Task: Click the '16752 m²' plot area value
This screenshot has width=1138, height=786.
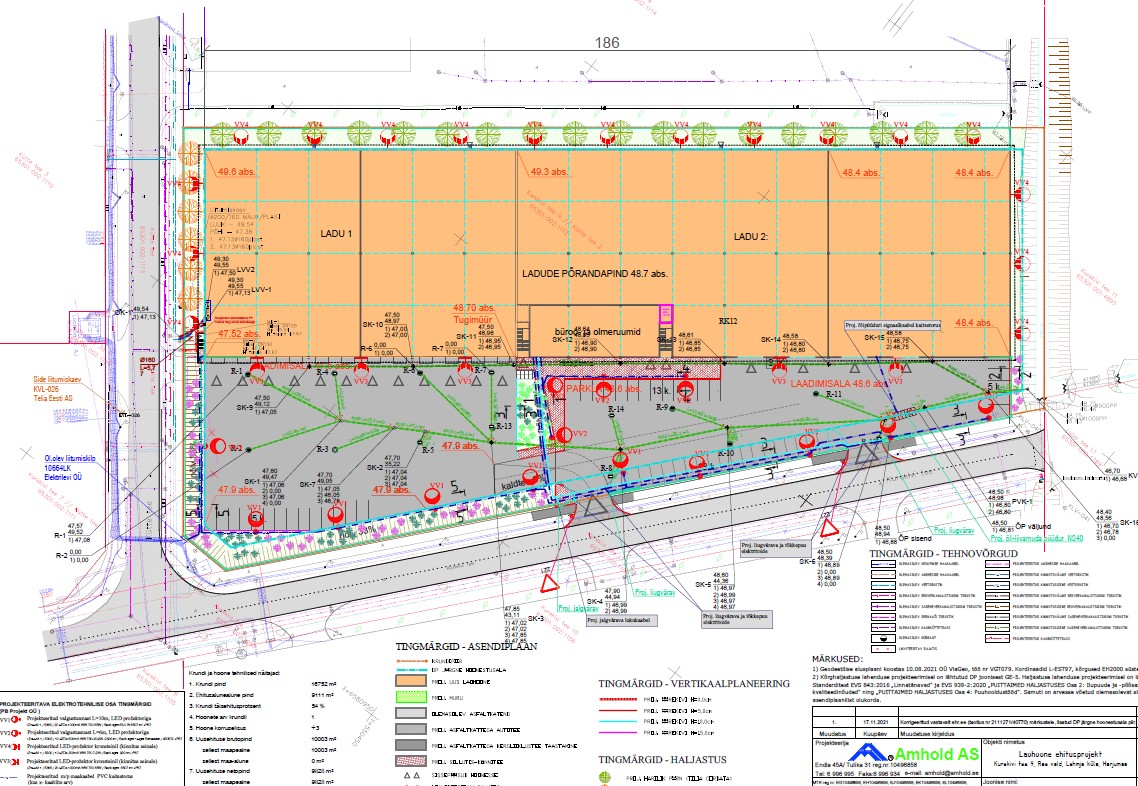Action: (x=323, y=684)
